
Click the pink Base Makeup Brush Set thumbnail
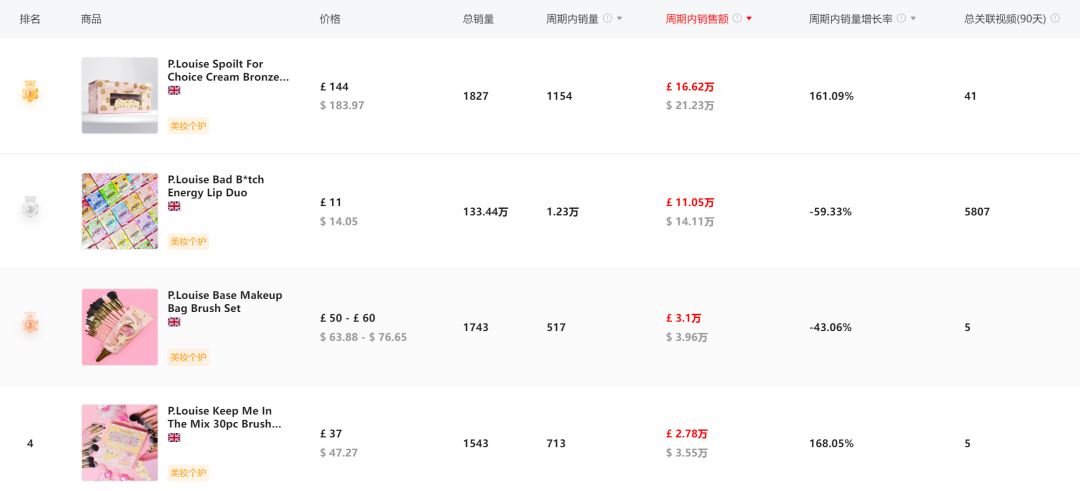coord(120,327)
